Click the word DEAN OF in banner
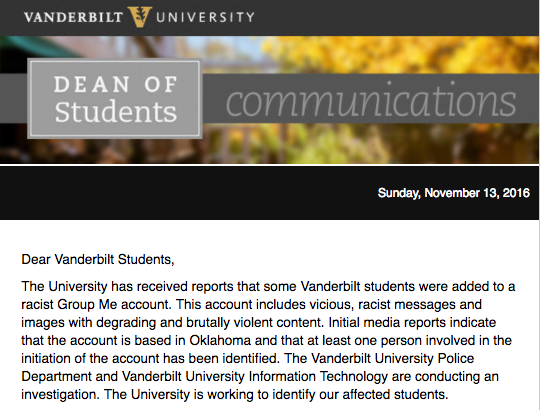Viewport: 540px width, 410px height. [x=116, y=84]
